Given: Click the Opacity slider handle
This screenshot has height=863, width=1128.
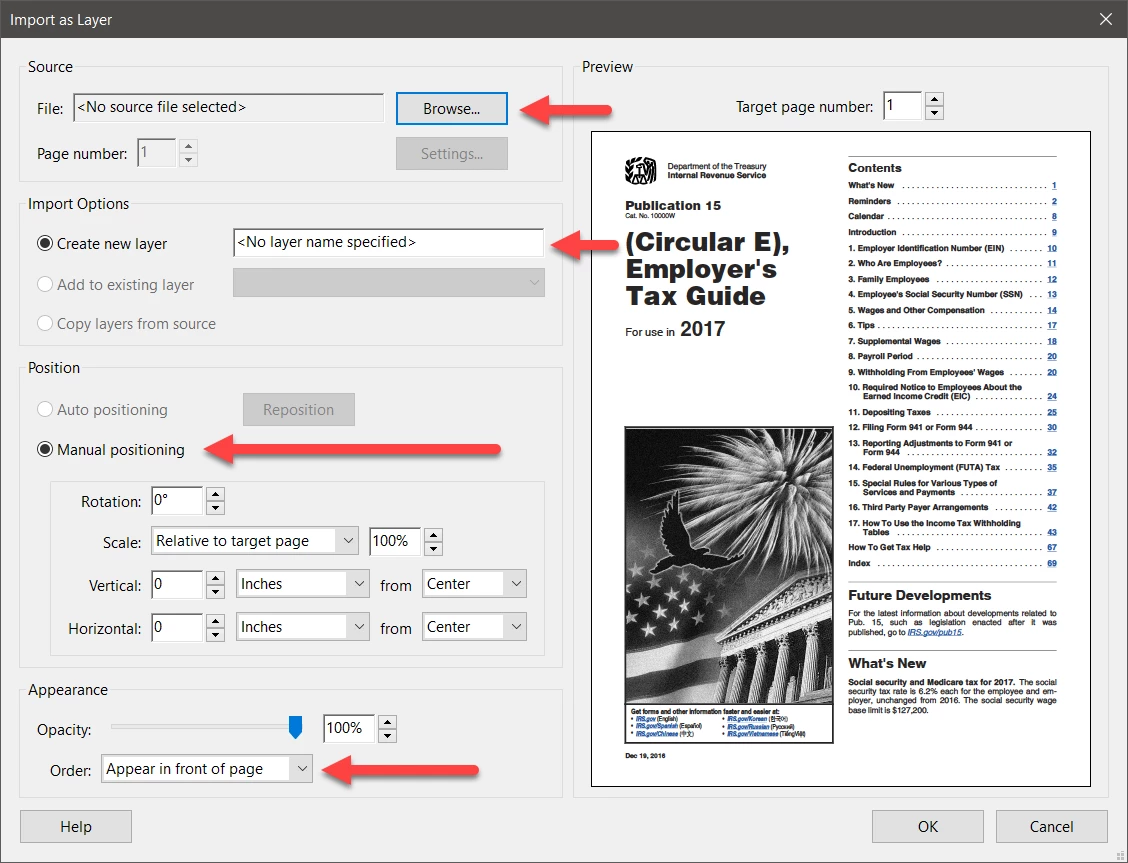Looking at the screenshot, I should (295, 727).
